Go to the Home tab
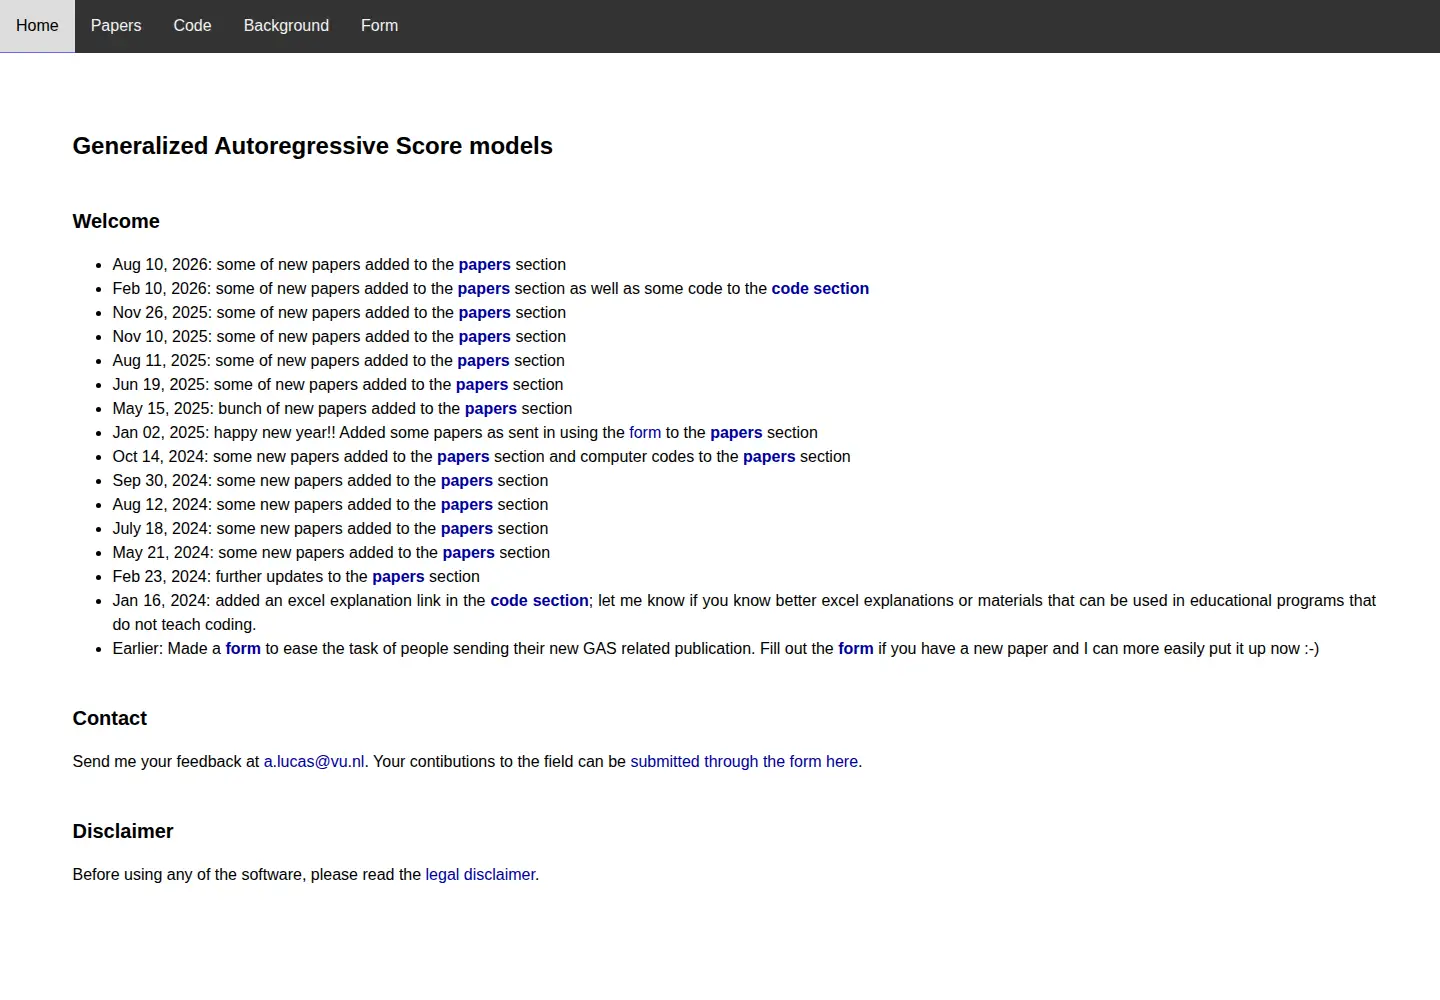Image resolution: width=1440 pixels, height=1000 pixels. click(x=37, y=26)
